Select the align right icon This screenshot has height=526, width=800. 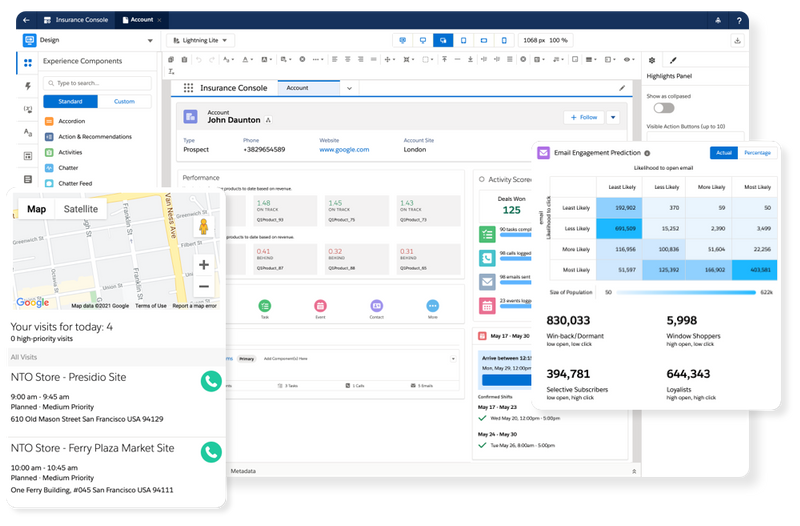coord(360,59)
